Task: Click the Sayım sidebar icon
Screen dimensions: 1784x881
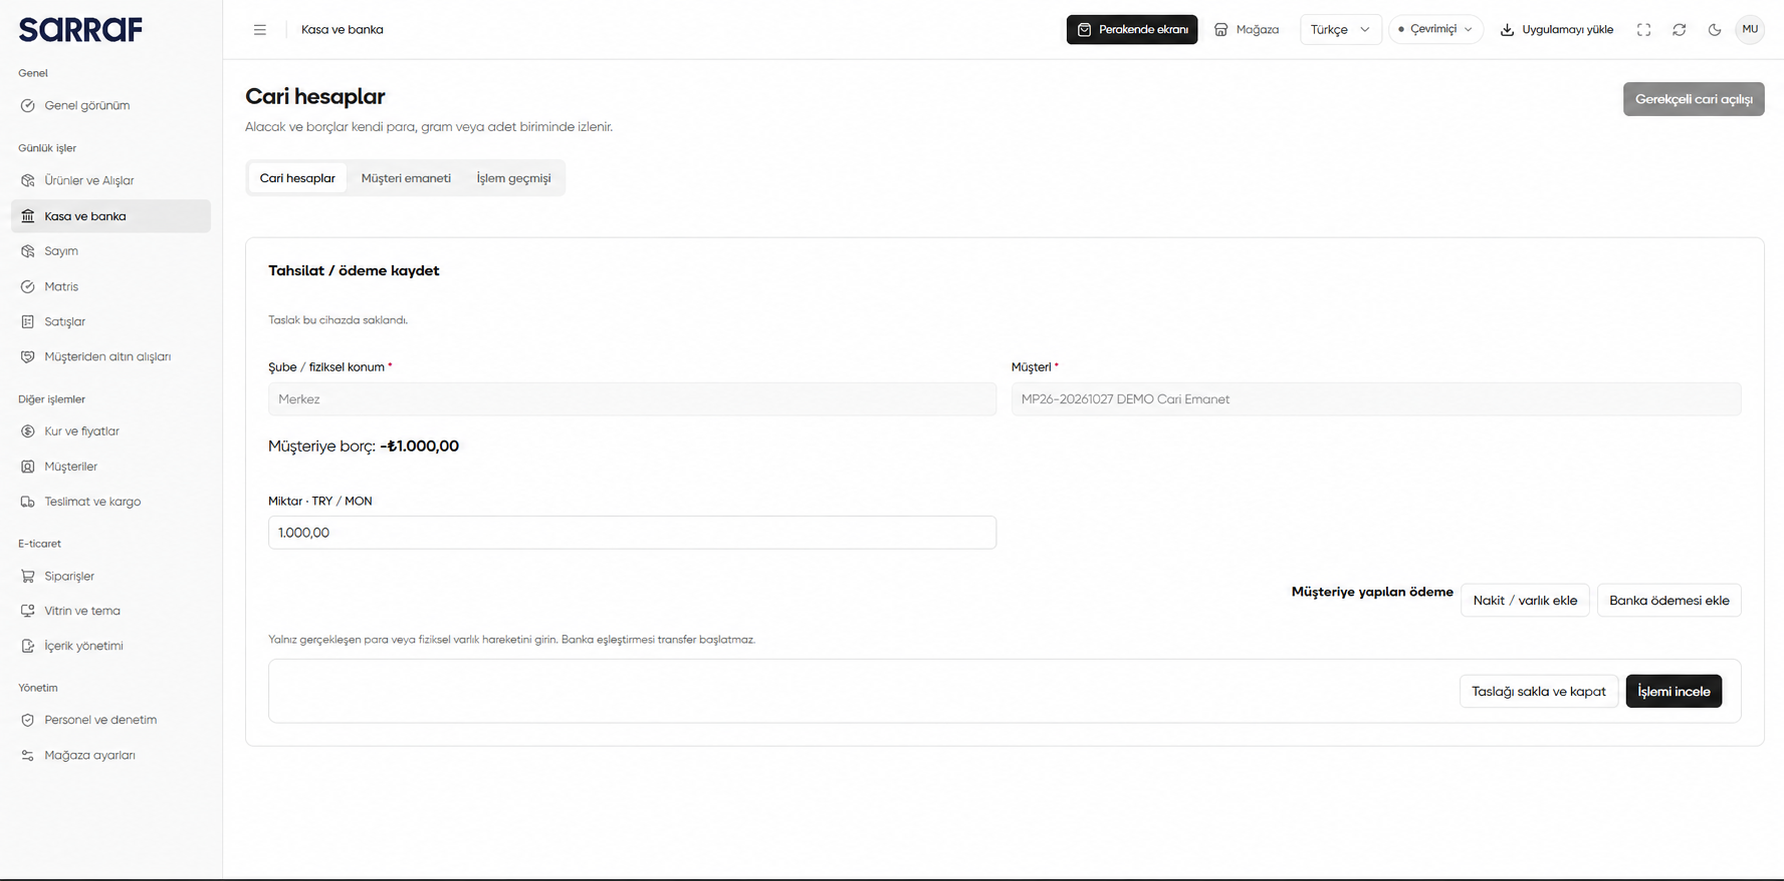Action: [28, 251]
